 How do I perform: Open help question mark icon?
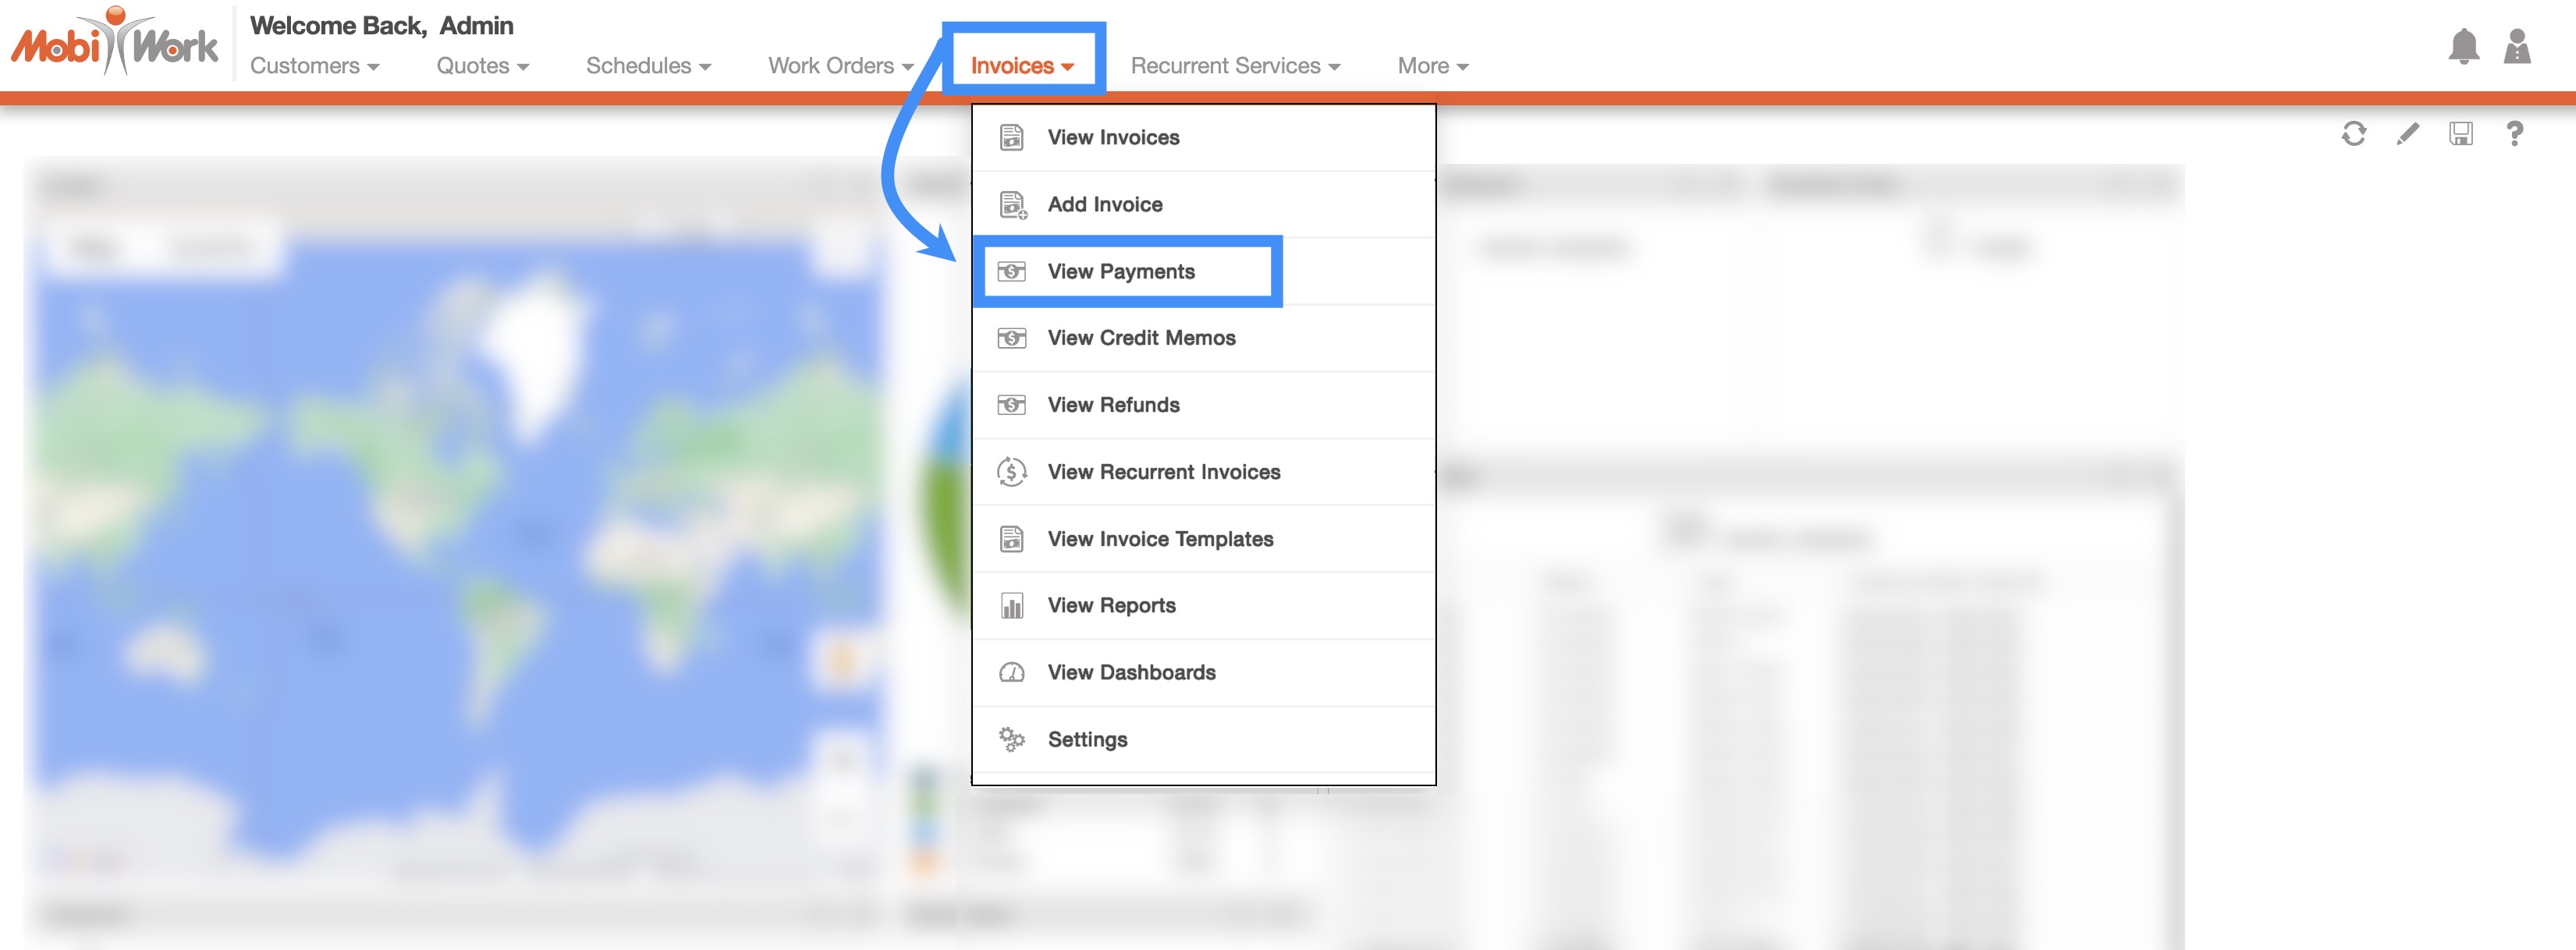pyautogui.click(x=2514, y=133)
